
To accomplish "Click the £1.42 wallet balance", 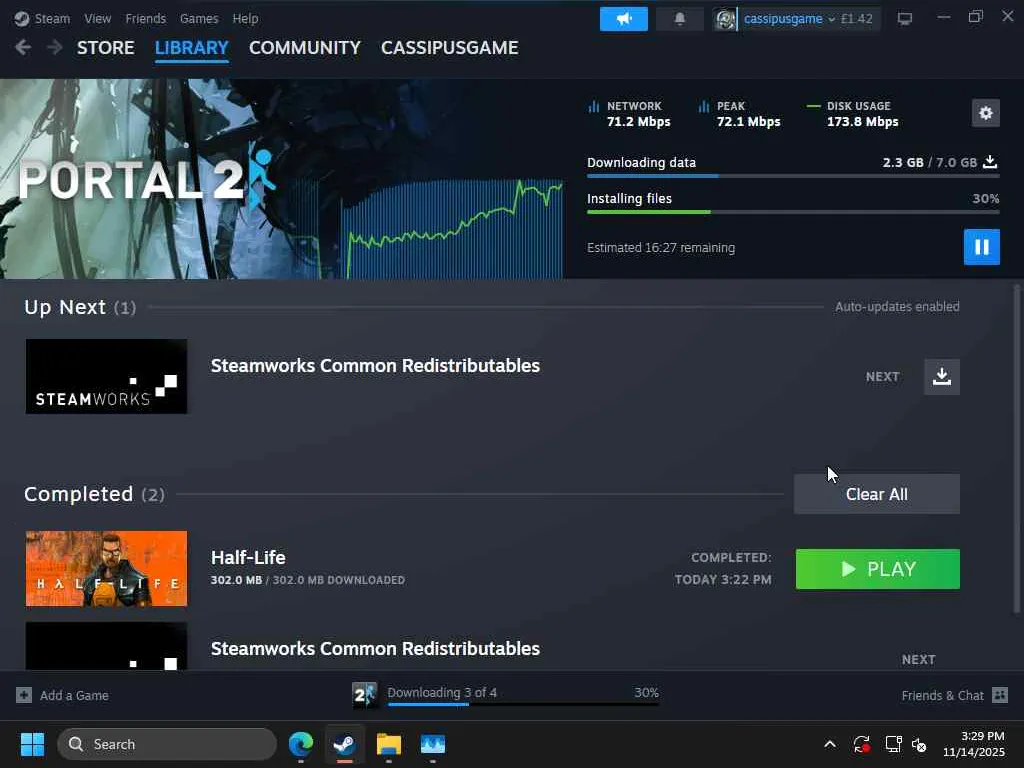I will (856, 19).
